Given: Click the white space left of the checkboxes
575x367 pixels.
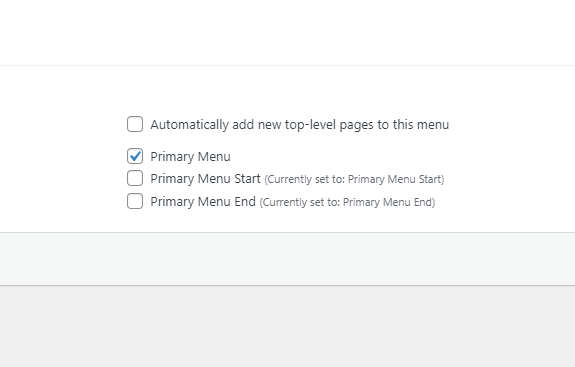Looking at the screenshot, I should pyautogui.click(x=62, y=161).
